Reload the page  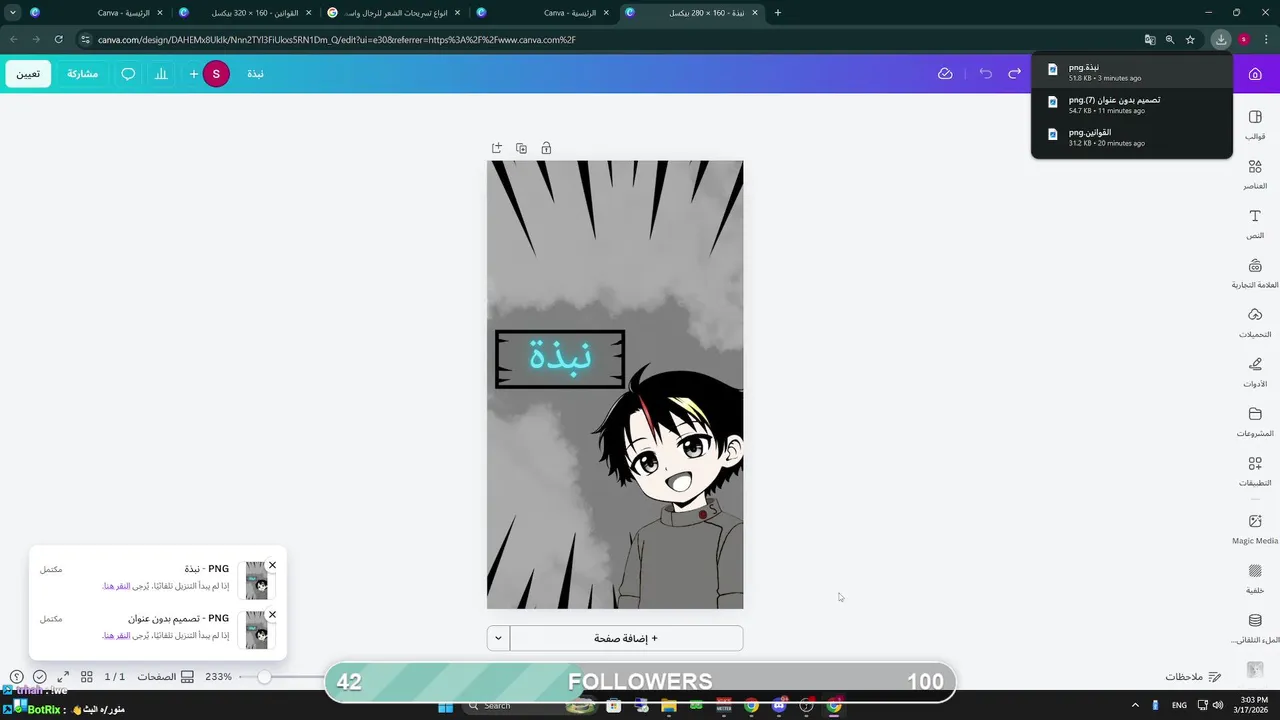59,40
